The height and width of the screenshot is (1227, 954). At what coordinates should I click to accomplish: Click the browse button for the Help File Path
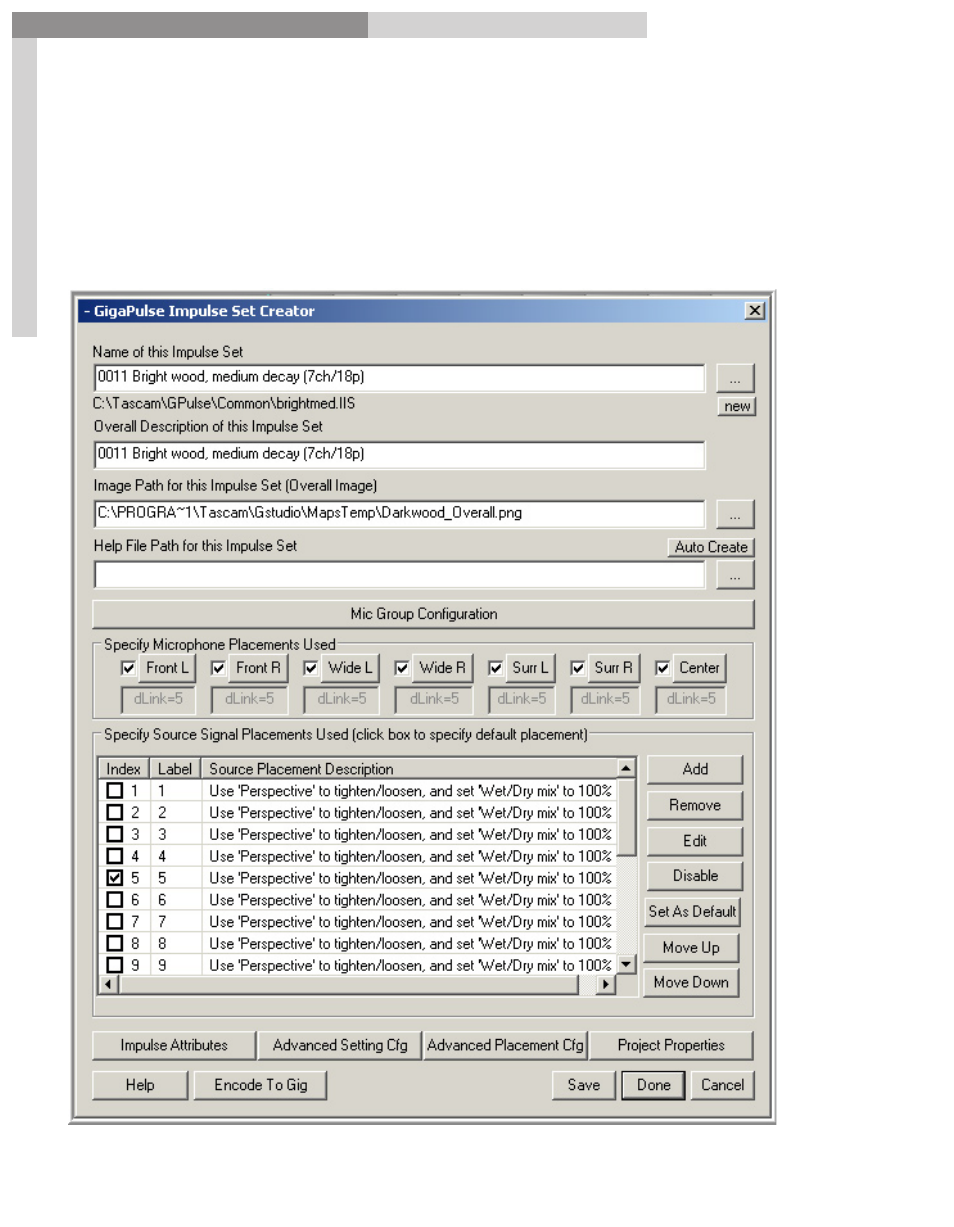[735, 575]
